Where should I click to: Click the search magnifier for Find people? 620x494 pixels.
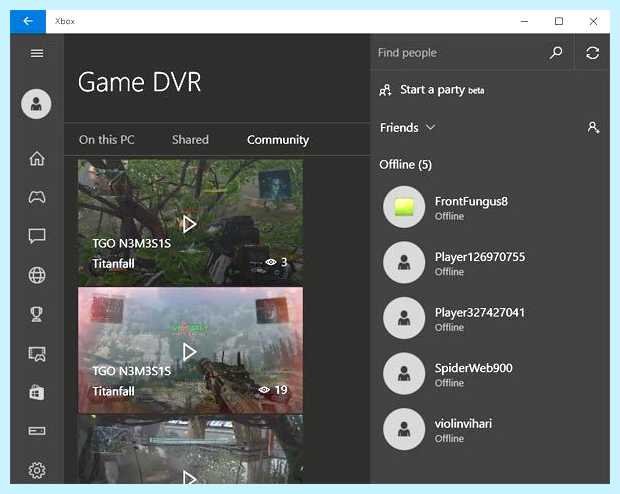(x=556, y=53)
